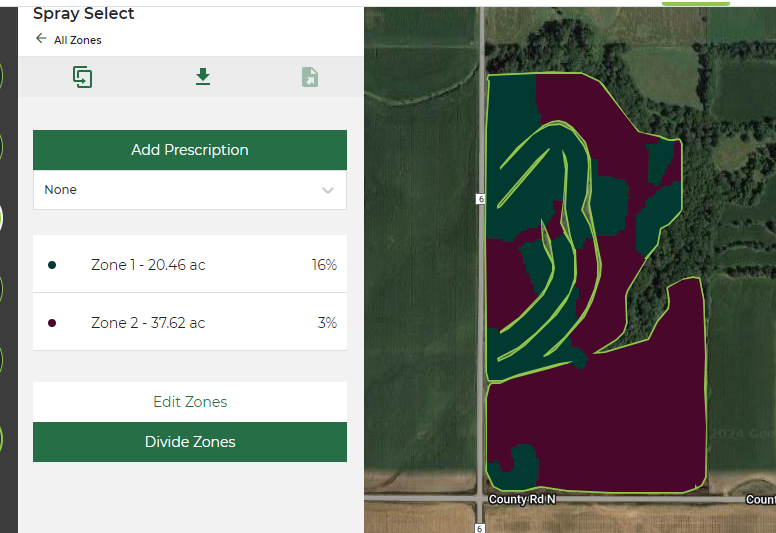Click the 16% value for Zone 1

(324, 265)
